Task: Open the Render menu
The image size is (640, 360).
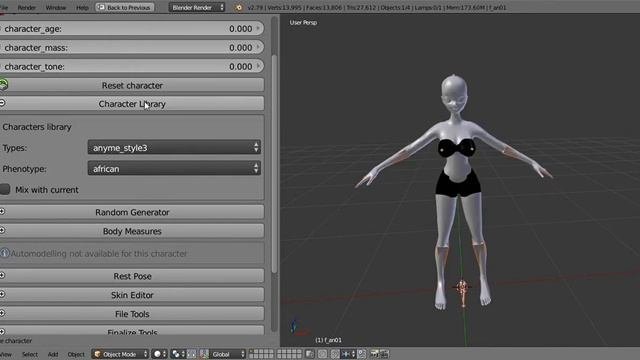Action: (27, 7)
